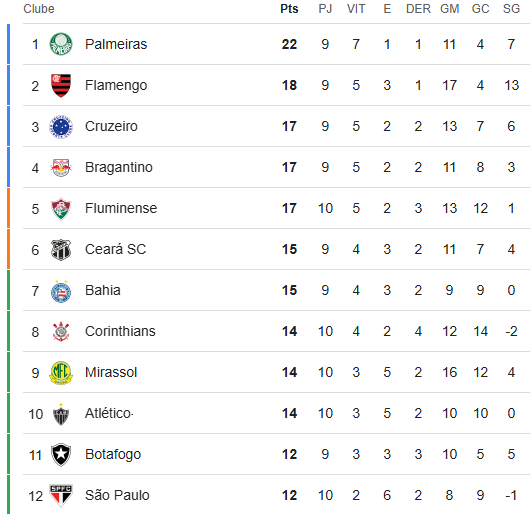The width and height of the screenshot is (530, 514).
Task: Select the São Paulo team name
Action: (117, 495)
